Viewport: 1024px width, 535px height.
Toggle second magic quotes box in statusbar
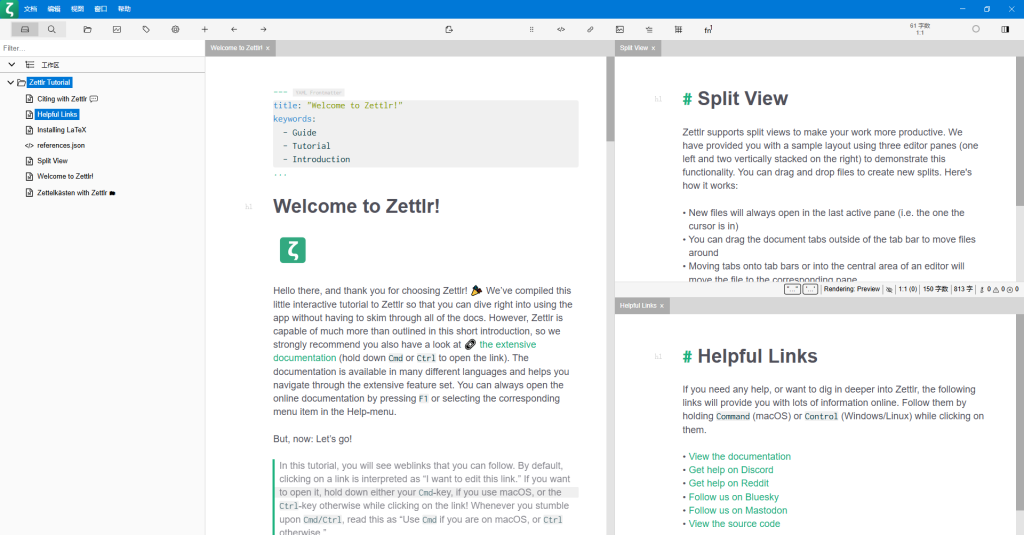coord(810,289)
